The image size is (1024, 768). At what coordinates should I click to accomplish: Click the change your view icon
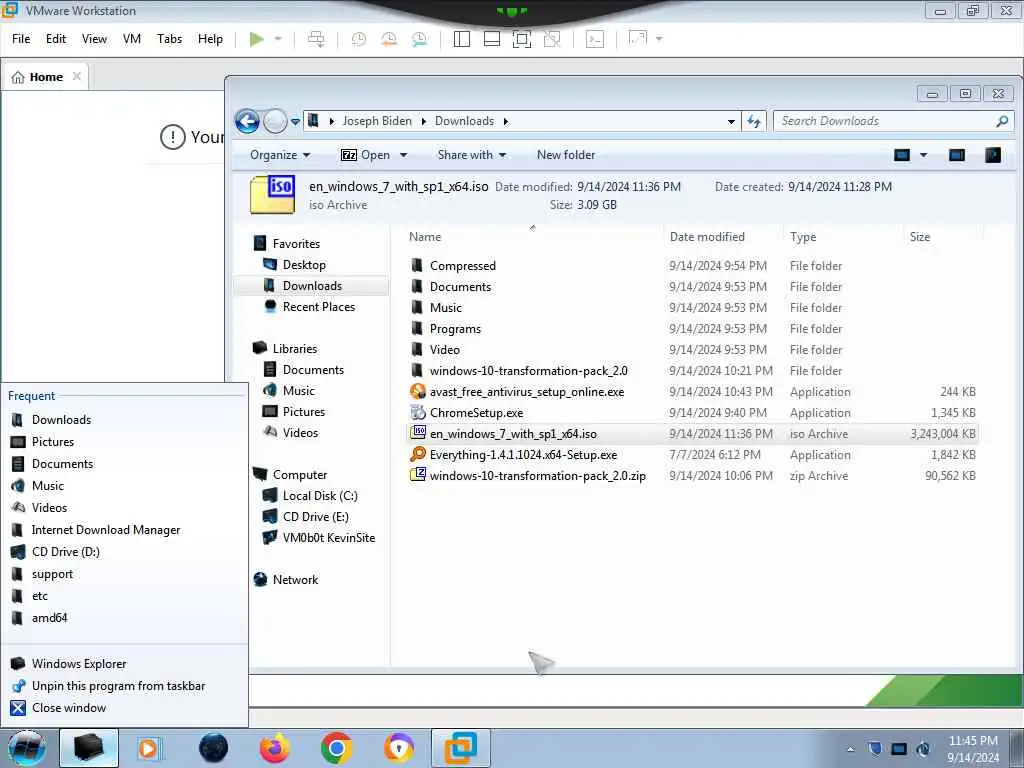pos(902,155)
